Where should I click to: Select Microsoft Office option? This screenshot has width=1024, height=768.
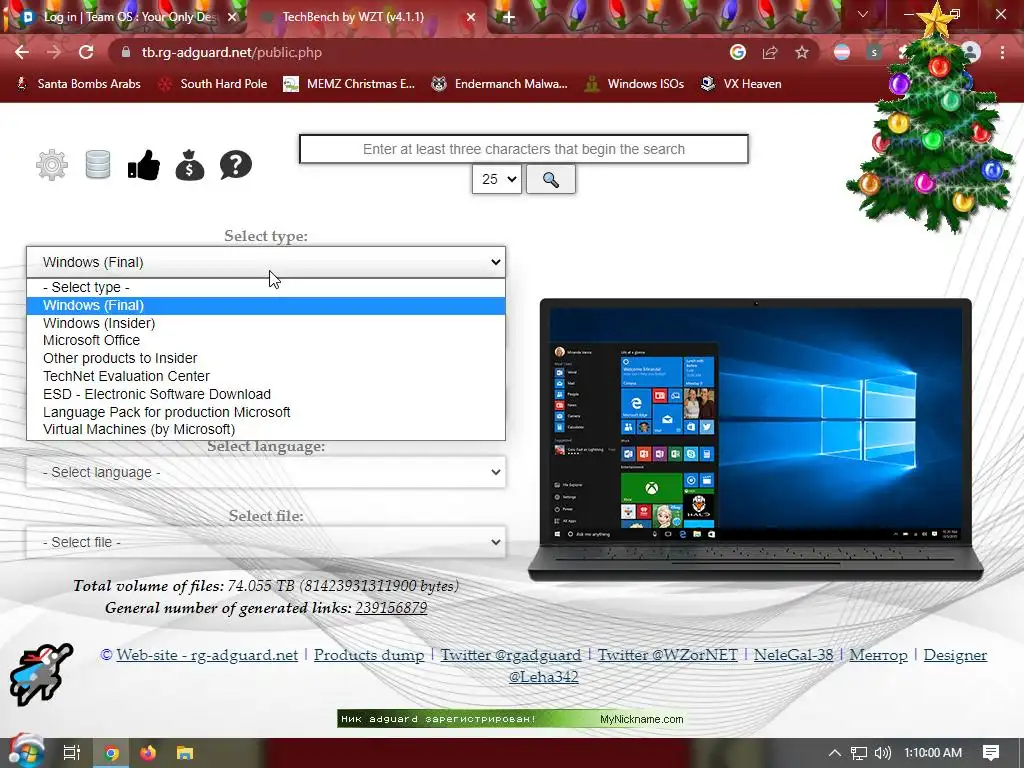point(266,340)
